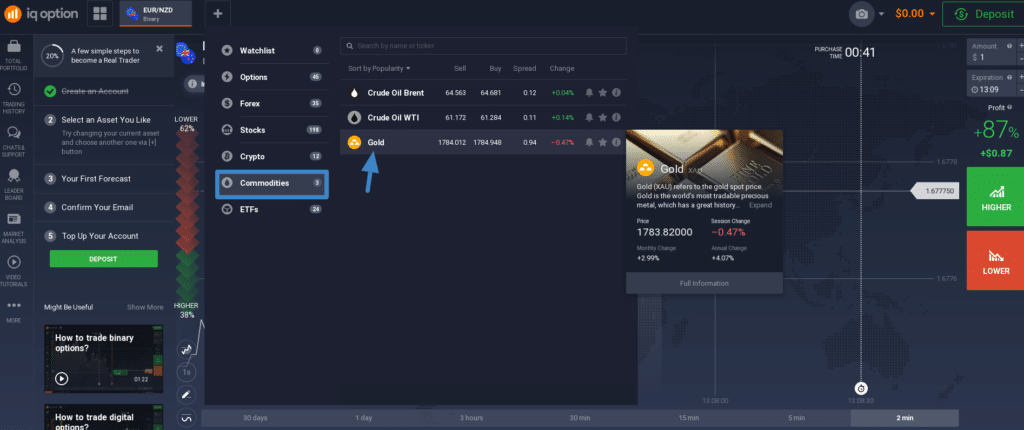
Task: Star Gold as favorite
Action: [x=603, y=142]
